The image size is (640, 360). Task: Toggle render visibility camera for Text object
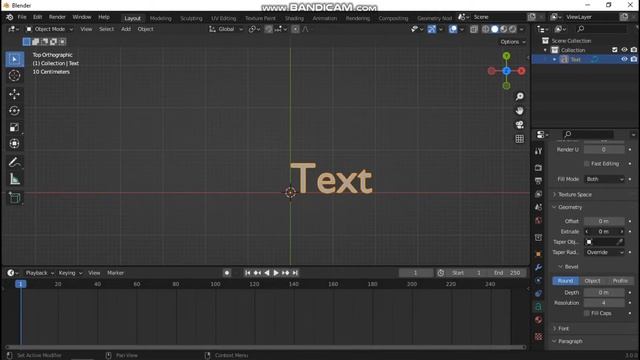(633, 59)
